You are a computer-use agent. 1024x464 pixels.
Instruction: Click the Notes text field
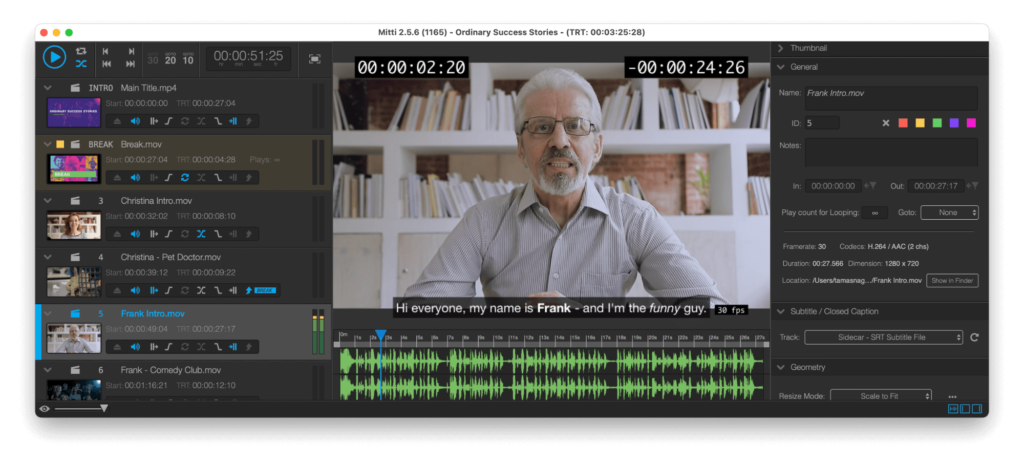891,152
